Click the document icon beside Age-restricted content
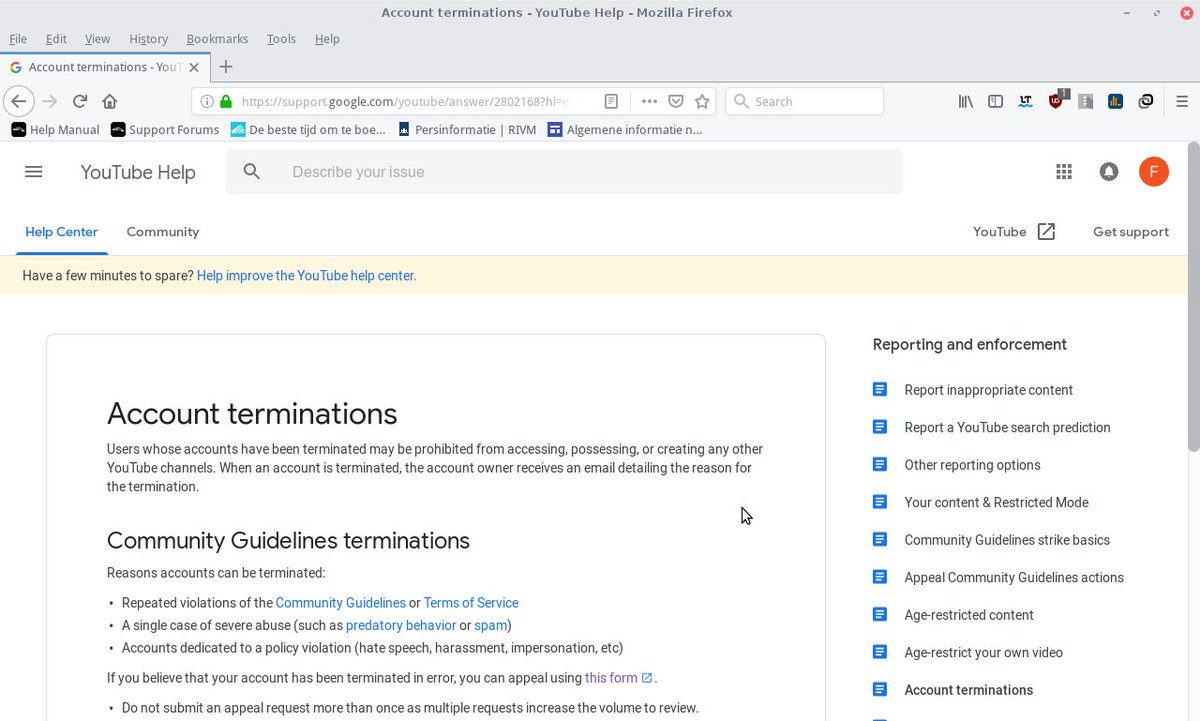 [x=880, y=615]
